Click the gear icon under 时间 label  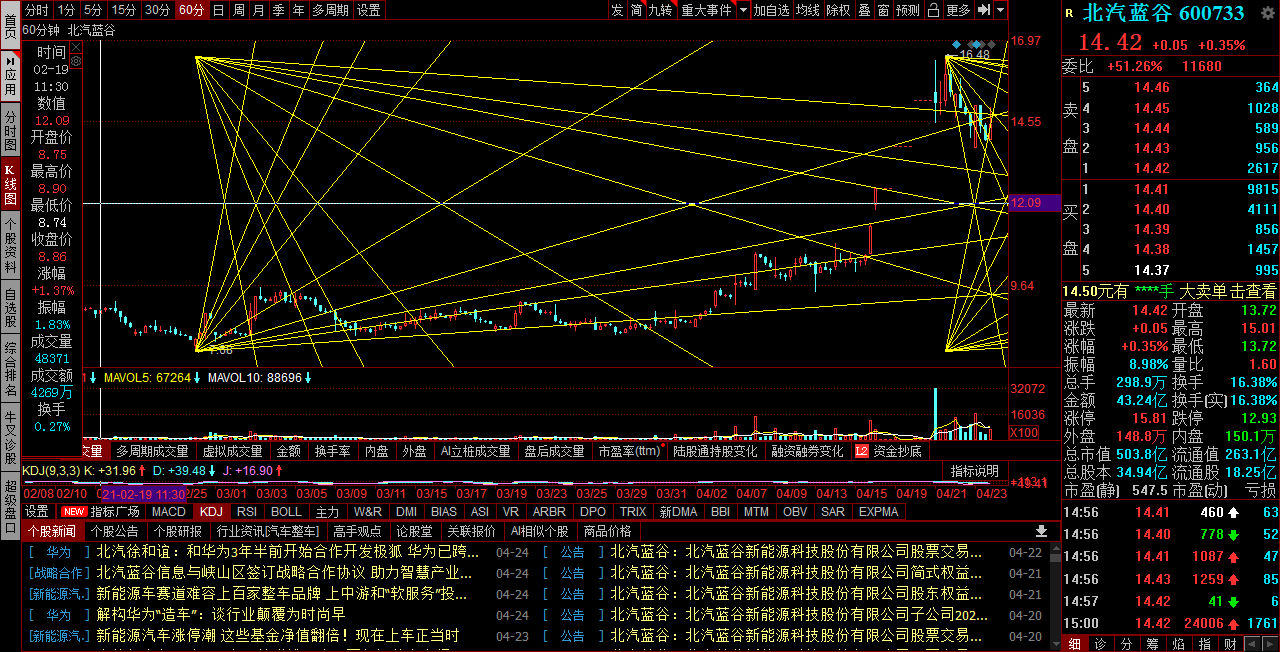click(x=76, y=61)
